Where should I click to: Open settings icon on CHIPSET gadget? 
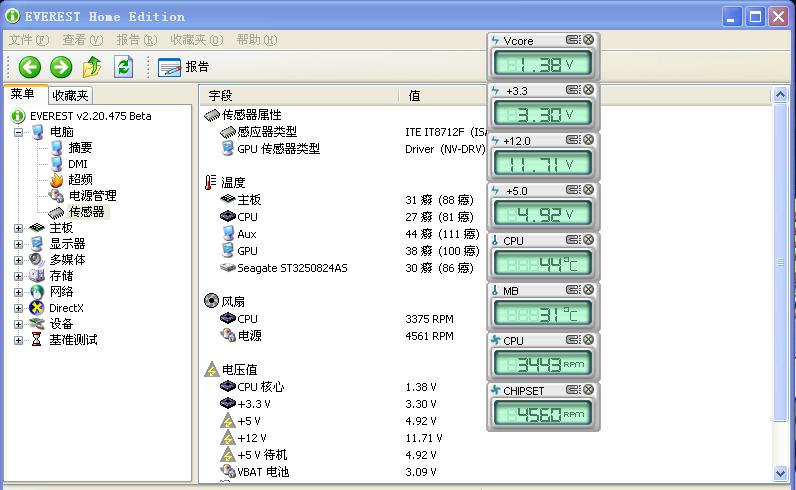click(573, 390)
